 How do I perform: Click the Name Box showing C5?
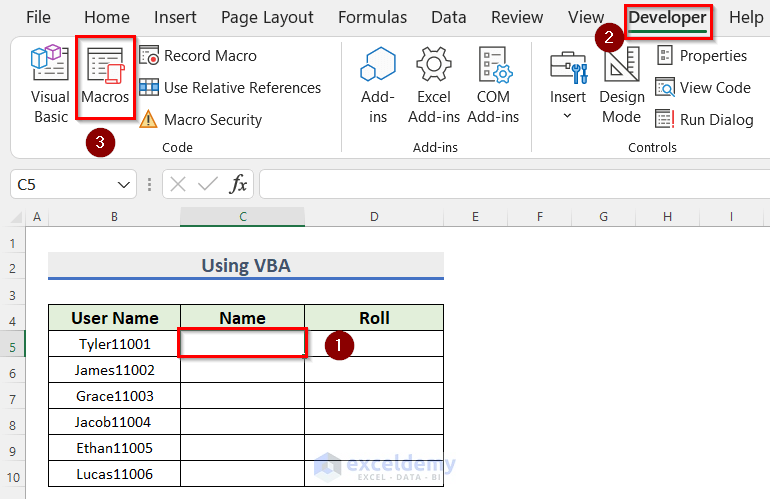[63, 185]
